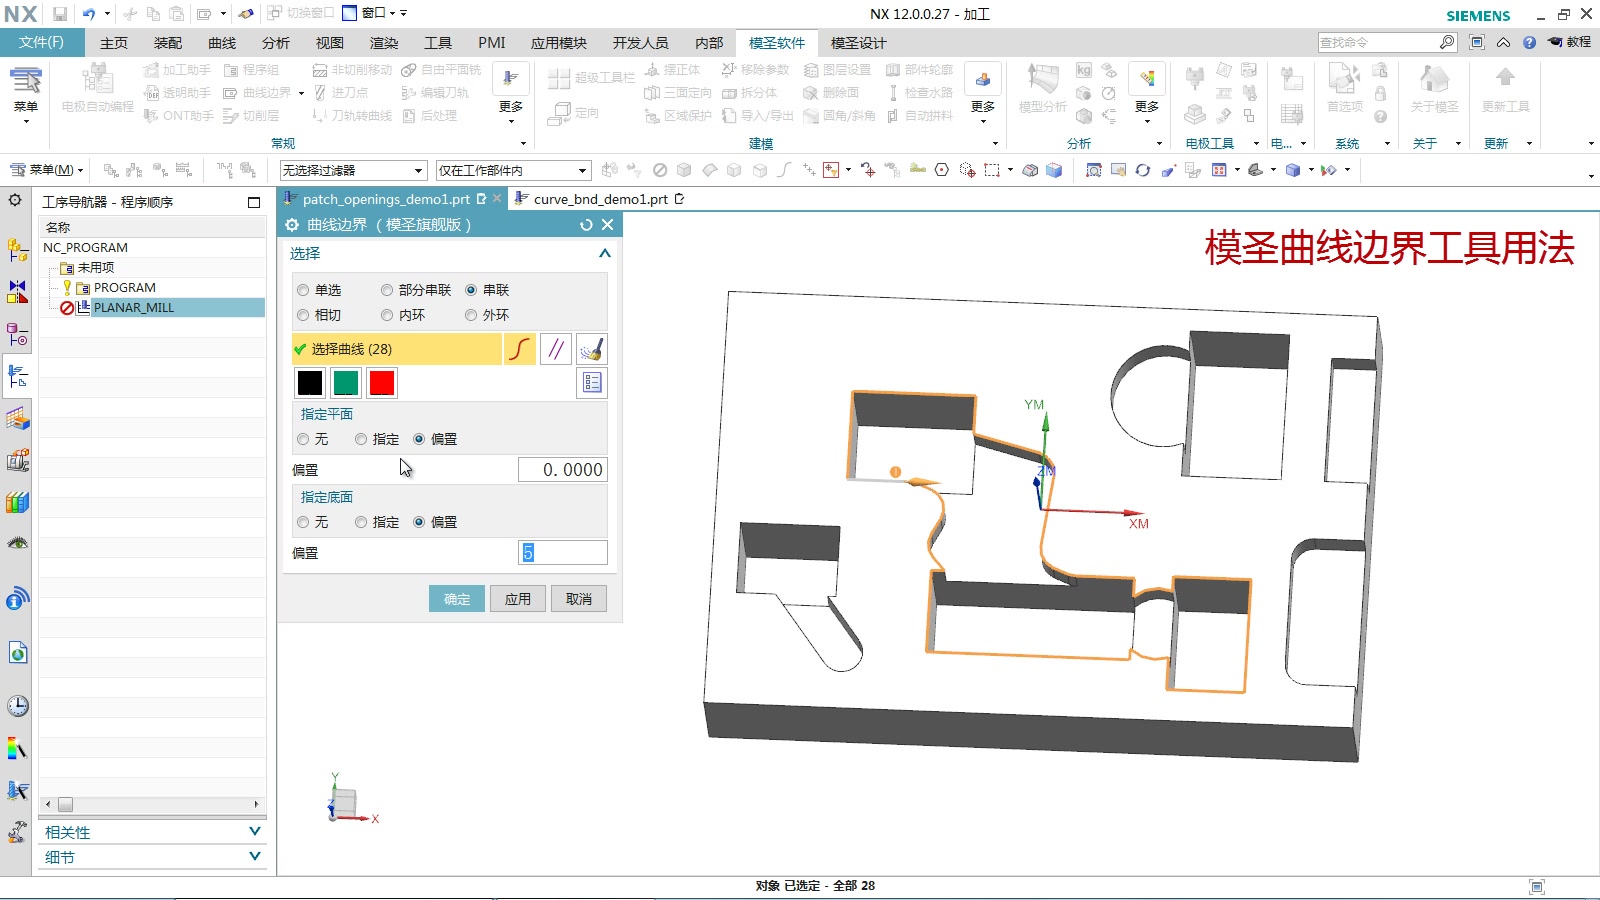This screenshot has width=1600, height=900.
Task: Open the 文件(F) menu
Action: (x=41, y=42)
